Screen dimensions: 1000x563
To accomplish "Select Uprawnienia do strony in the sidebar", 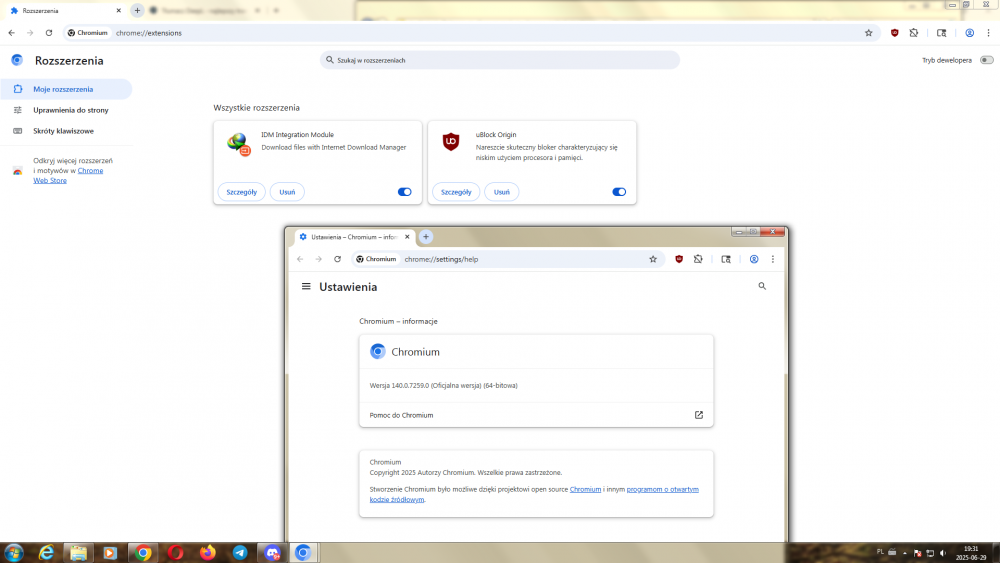I will (70, 110).
